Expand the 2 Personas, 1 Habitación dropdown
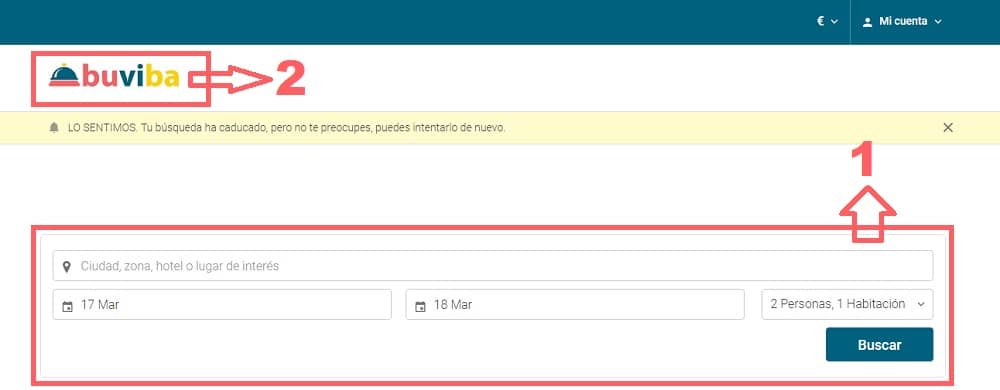1000x390 pixels. [847, 305]
